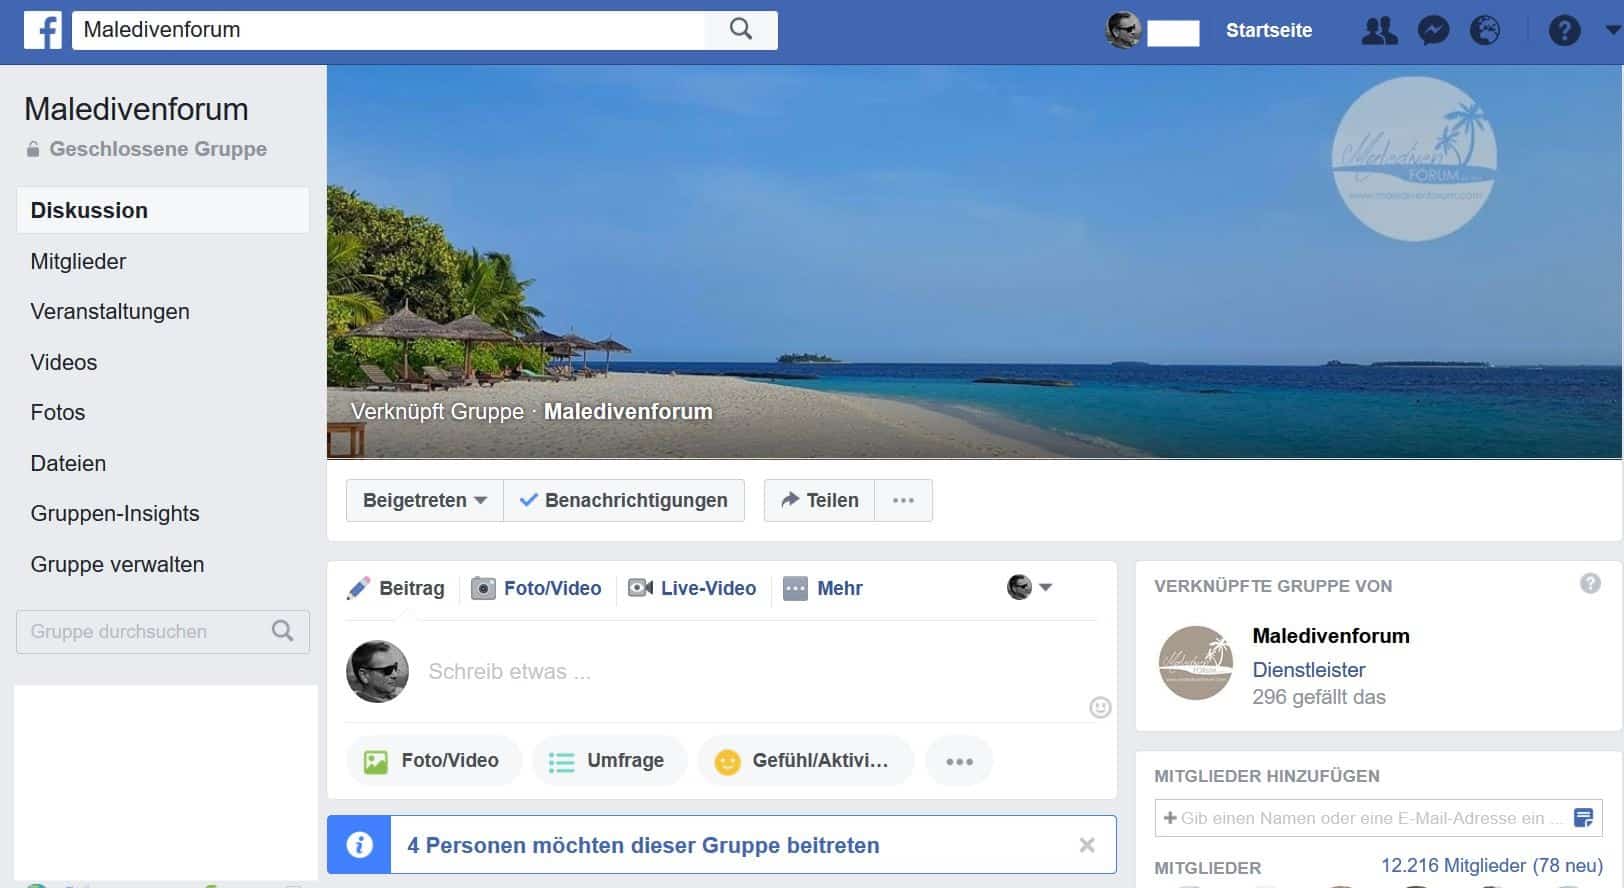Click the blue info icon on notice
This screenshot has height=888, width=1624.
[359, 845]
